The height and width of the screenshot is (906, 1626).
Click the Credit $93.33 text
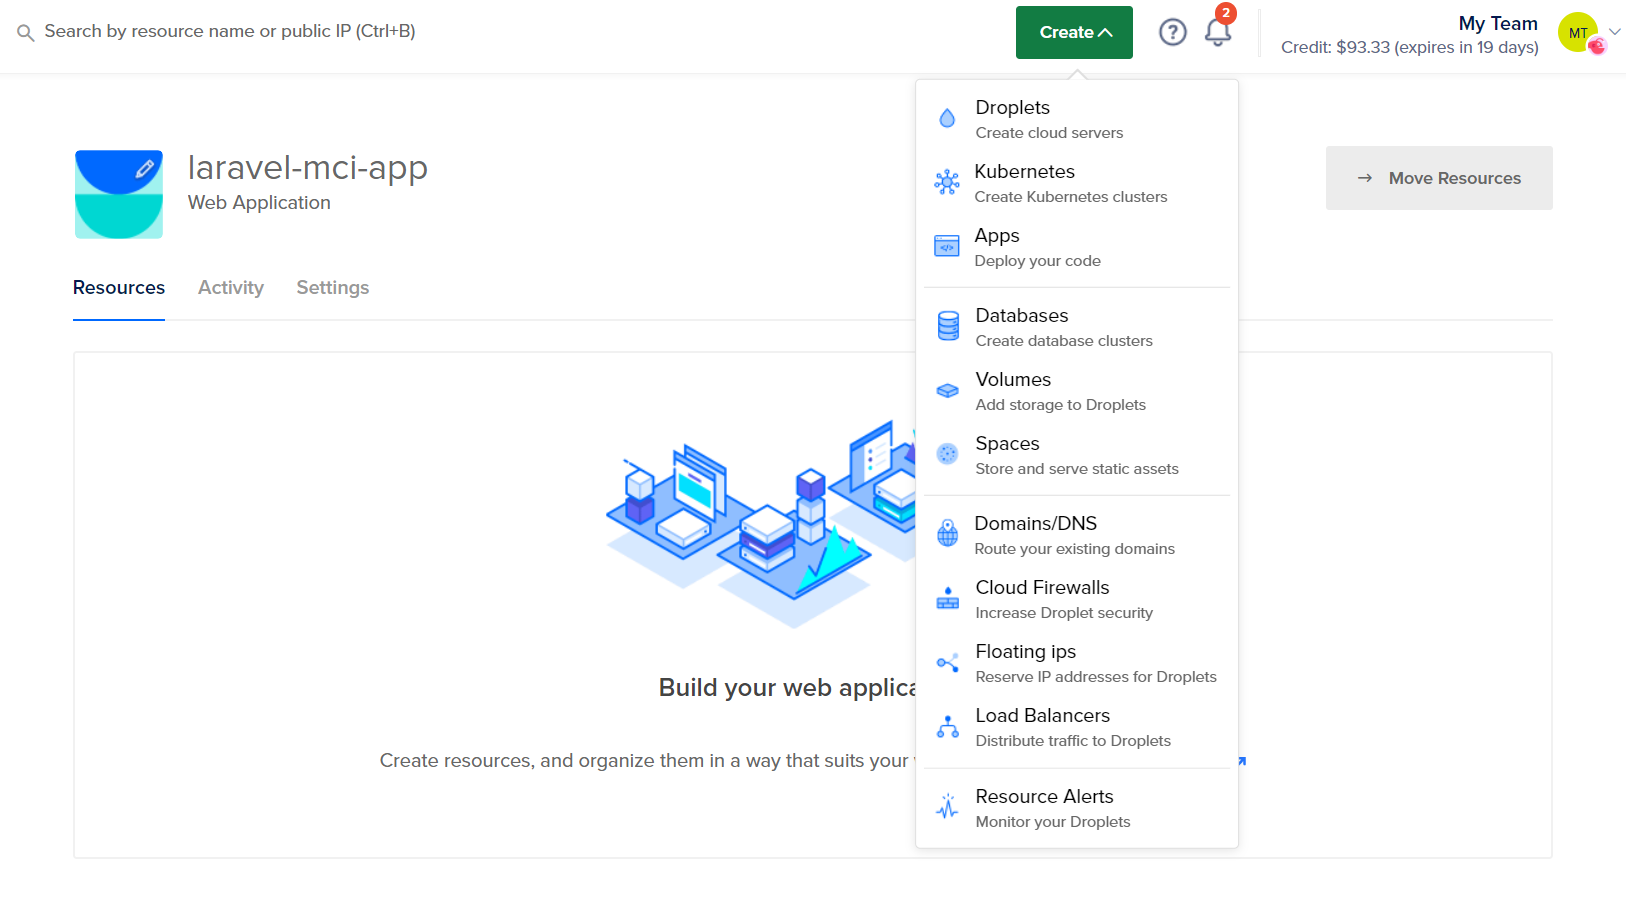[x=1410, y=48]
